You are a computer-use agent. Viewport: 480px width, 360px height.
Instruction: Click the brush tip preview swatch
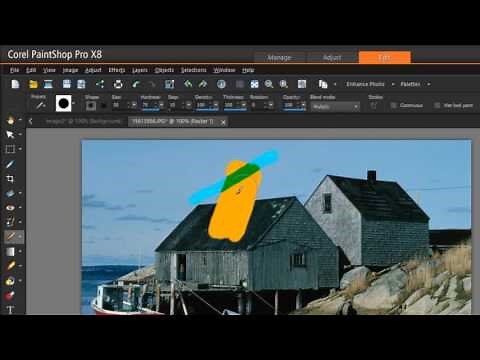pyautogui.click(x=63, y=104)
